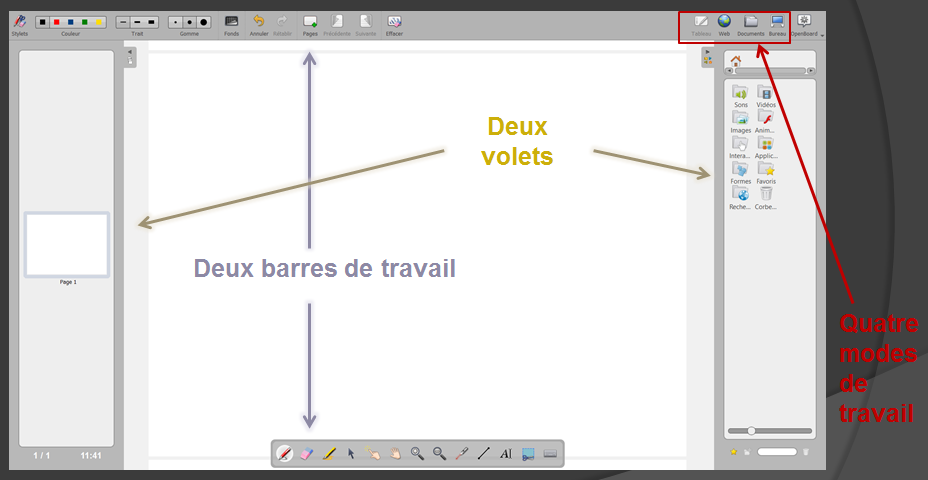The height and width of the screenshot is (480, 928).
Task: Collapse the right library pane
Action: (707, 52)
